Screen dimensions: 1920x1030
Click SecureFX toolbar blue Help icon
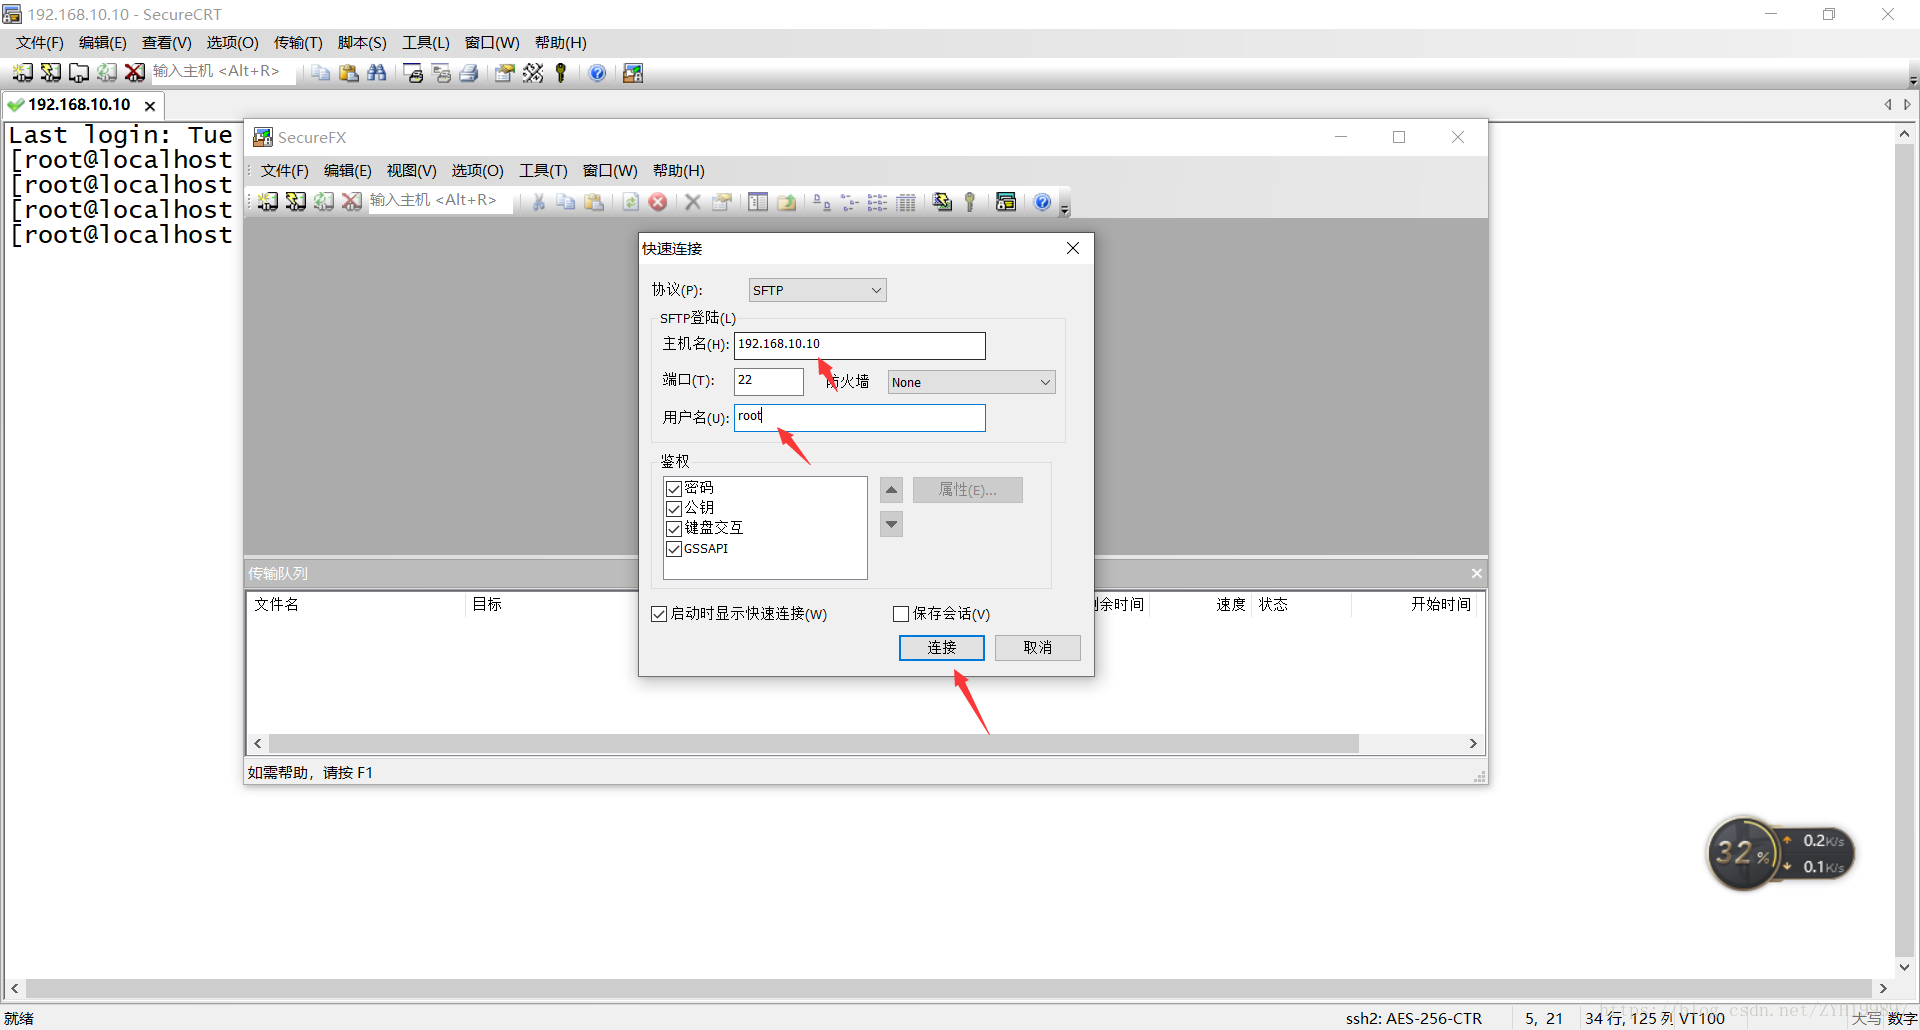coord(1042,202)
